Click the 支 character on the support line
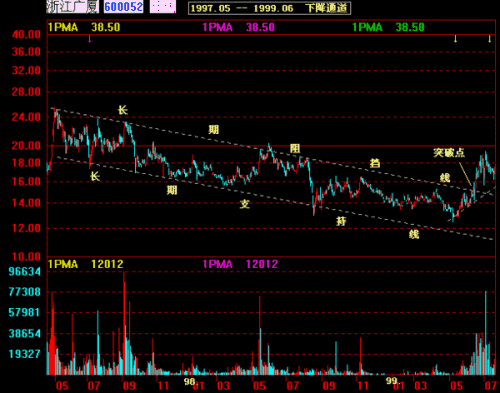This screenshot has width=500, height=393. coord(245,204)
